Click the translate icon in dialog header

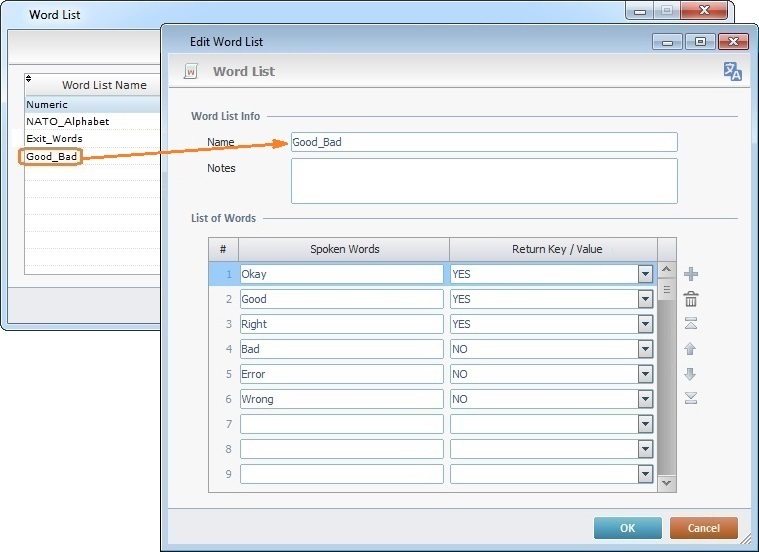coord(733,71)
